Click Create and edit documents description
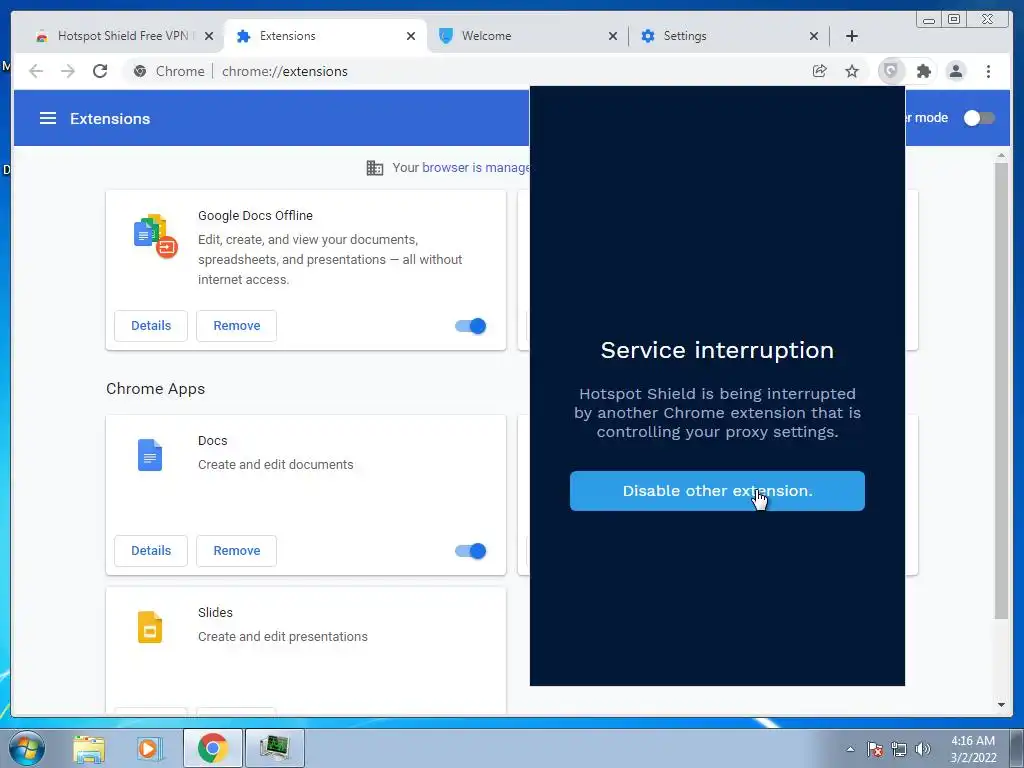The width and height of the screenshot is (1024, 768). click(x=276, y=464)
